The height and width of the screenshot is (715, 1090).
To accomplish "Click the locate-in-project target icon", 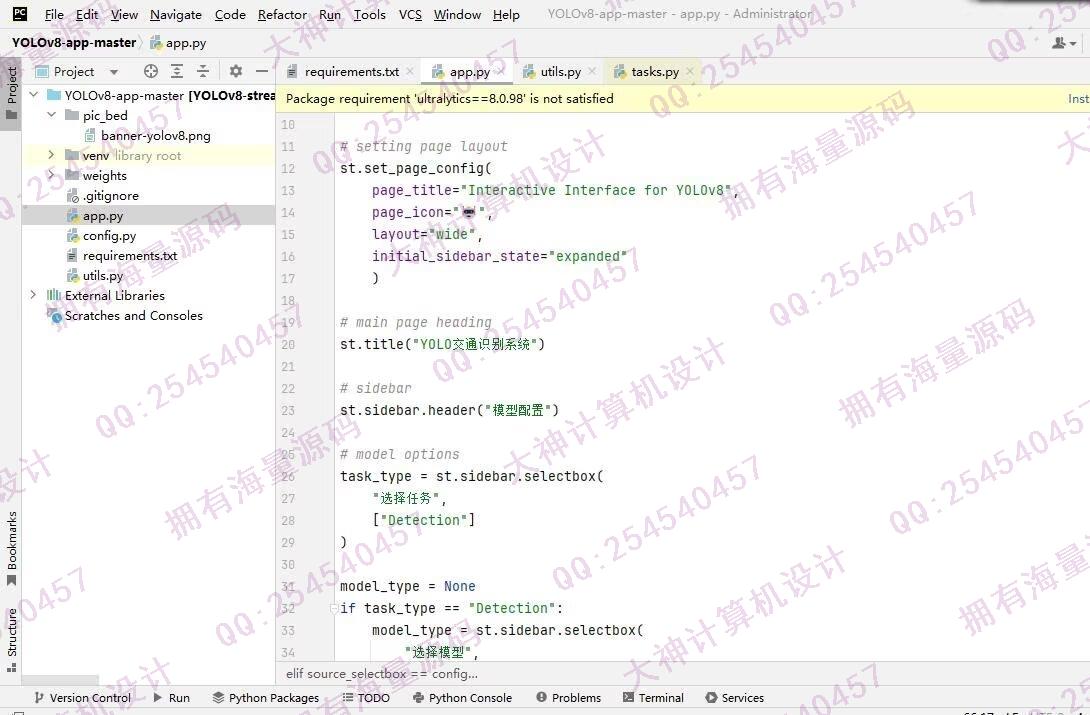I will [x=151, y=71].
